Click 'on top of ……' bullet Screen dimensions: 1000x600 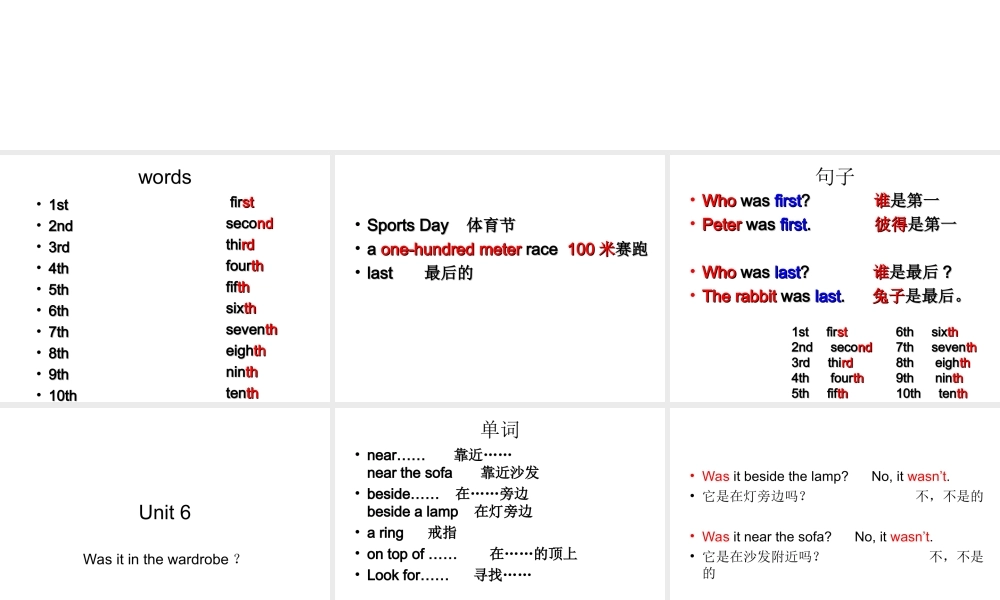tap(472, 553)
